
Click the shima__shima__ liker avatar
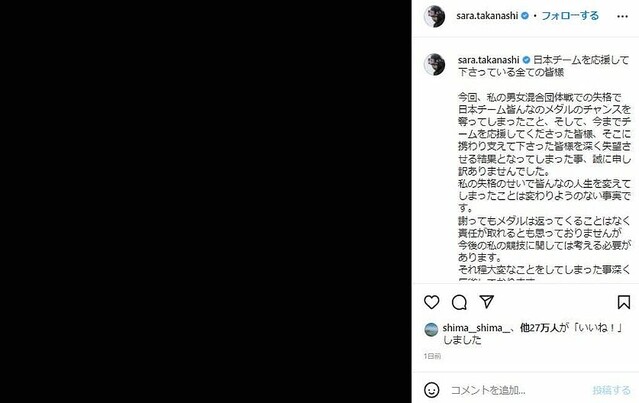[431, 329]
